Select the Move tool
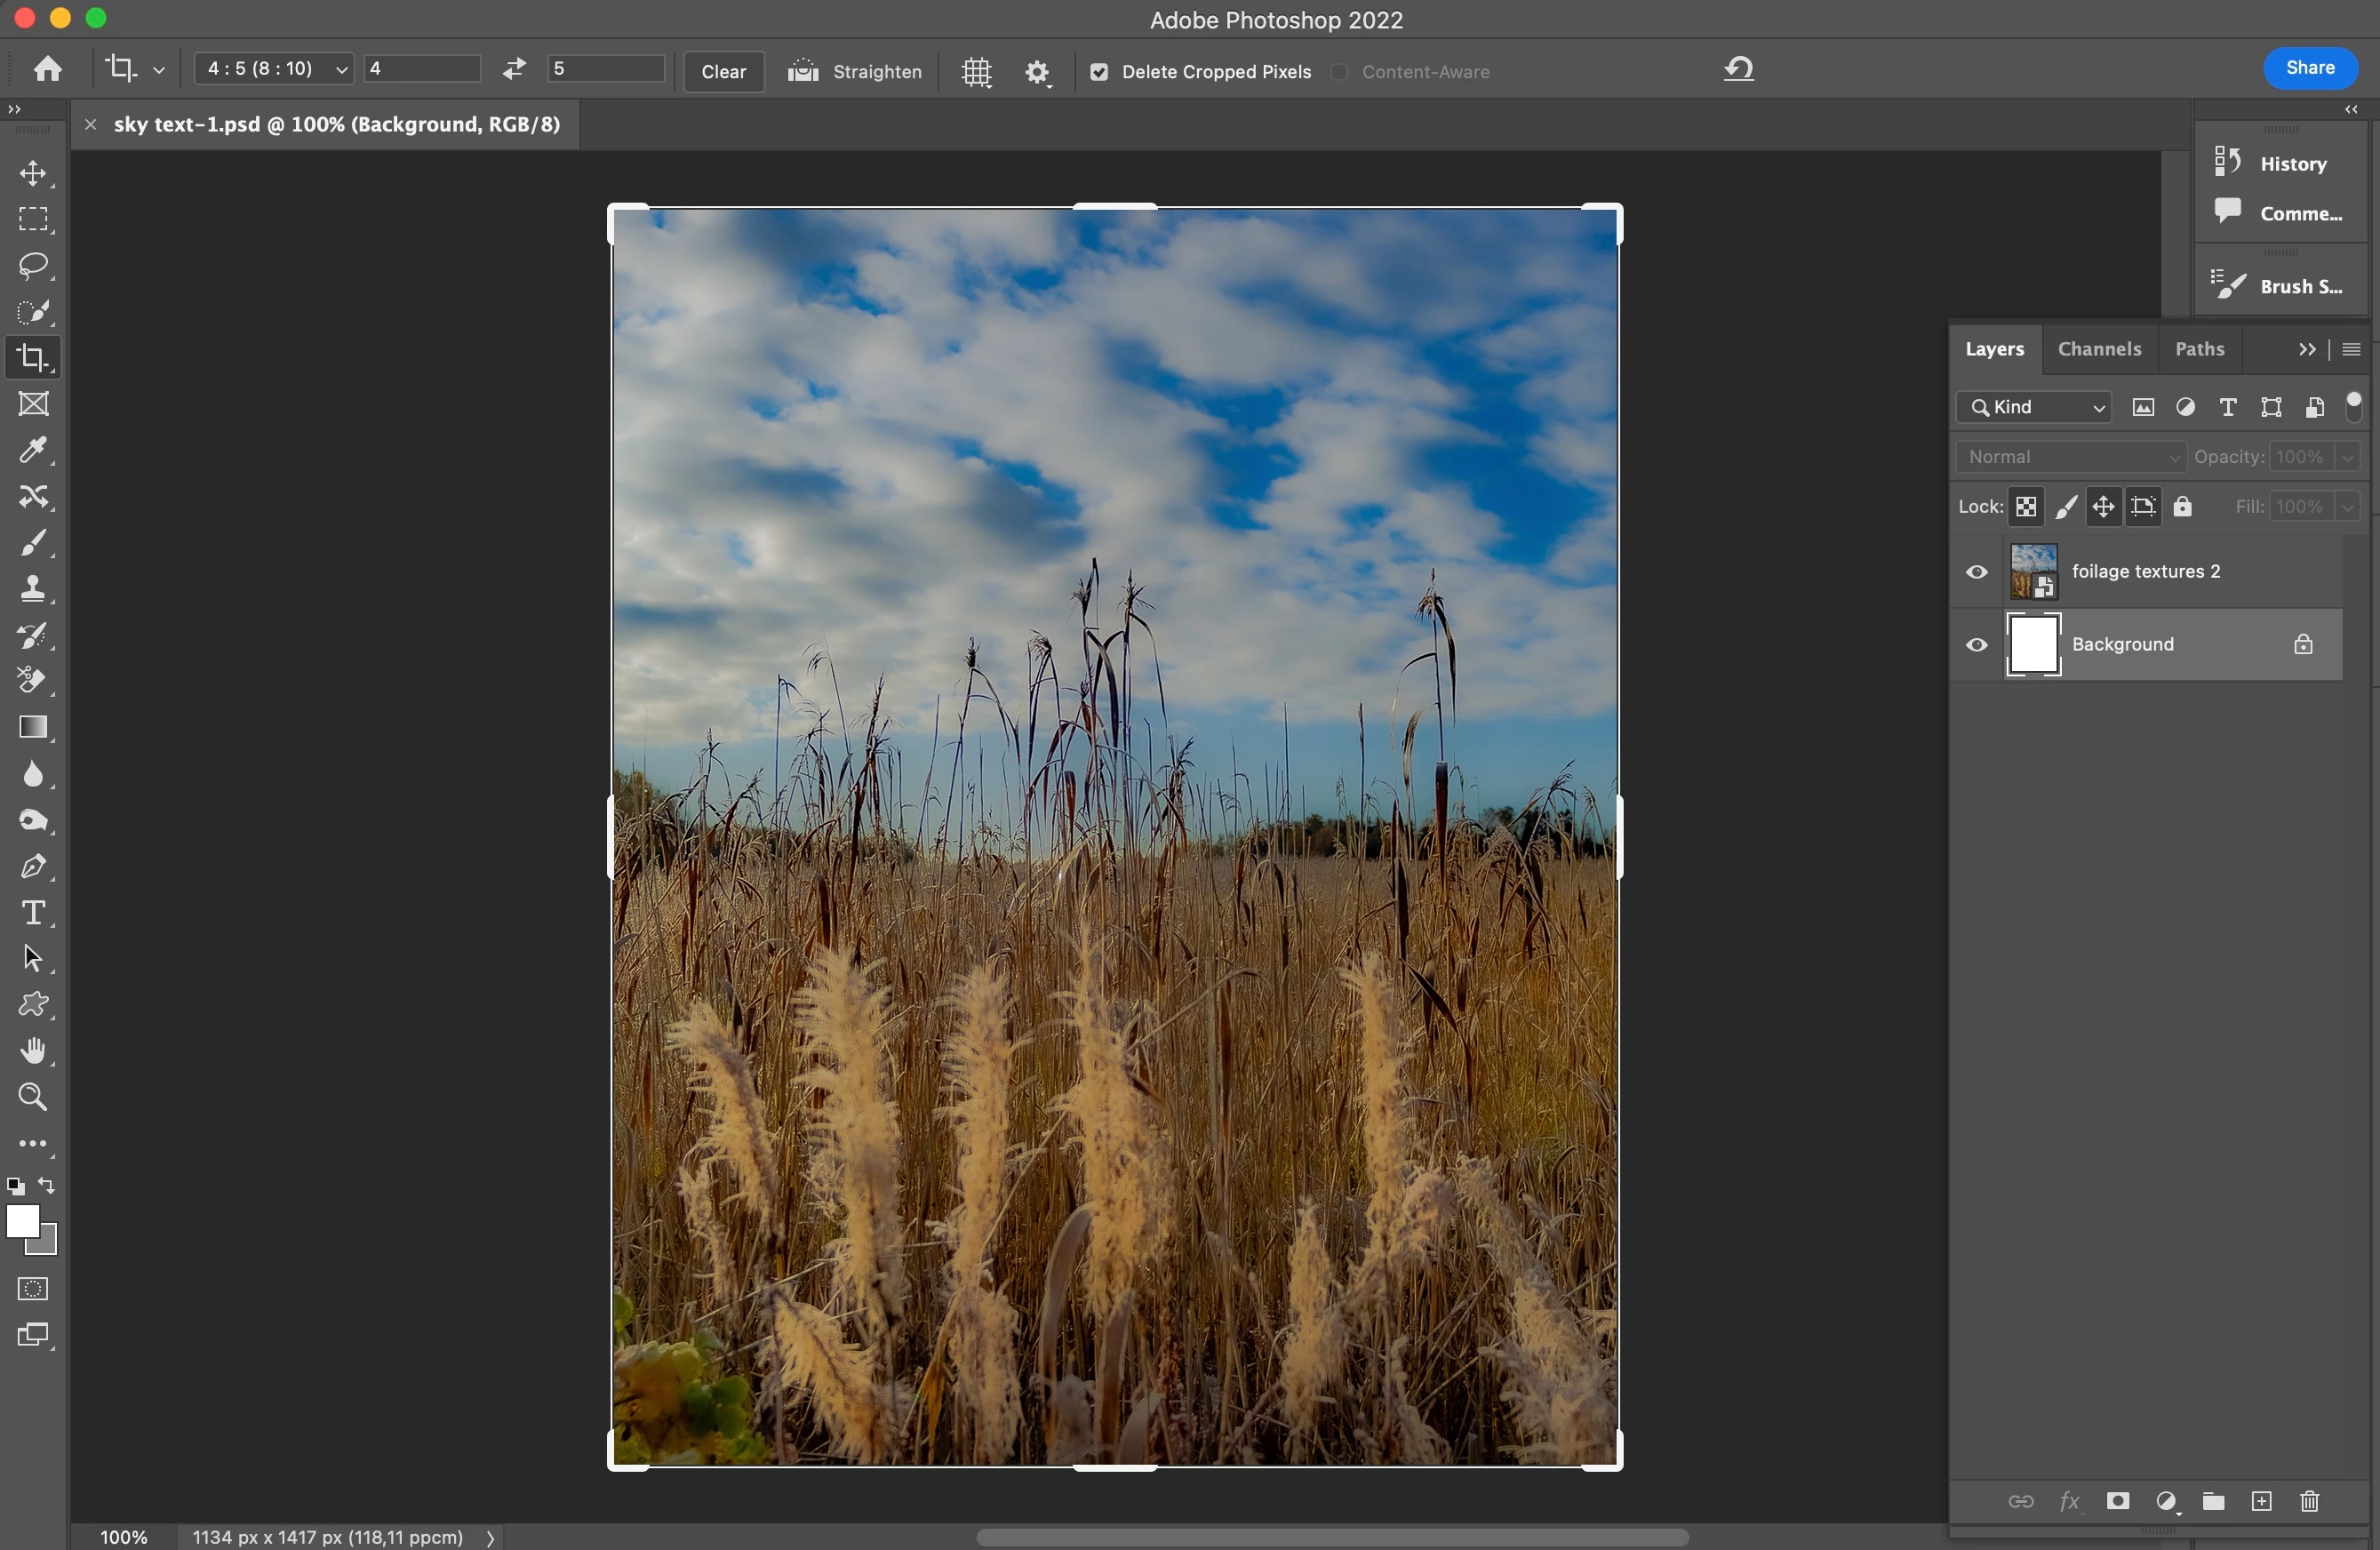This screenshot has width=2380, height=1550. point(33,174)
